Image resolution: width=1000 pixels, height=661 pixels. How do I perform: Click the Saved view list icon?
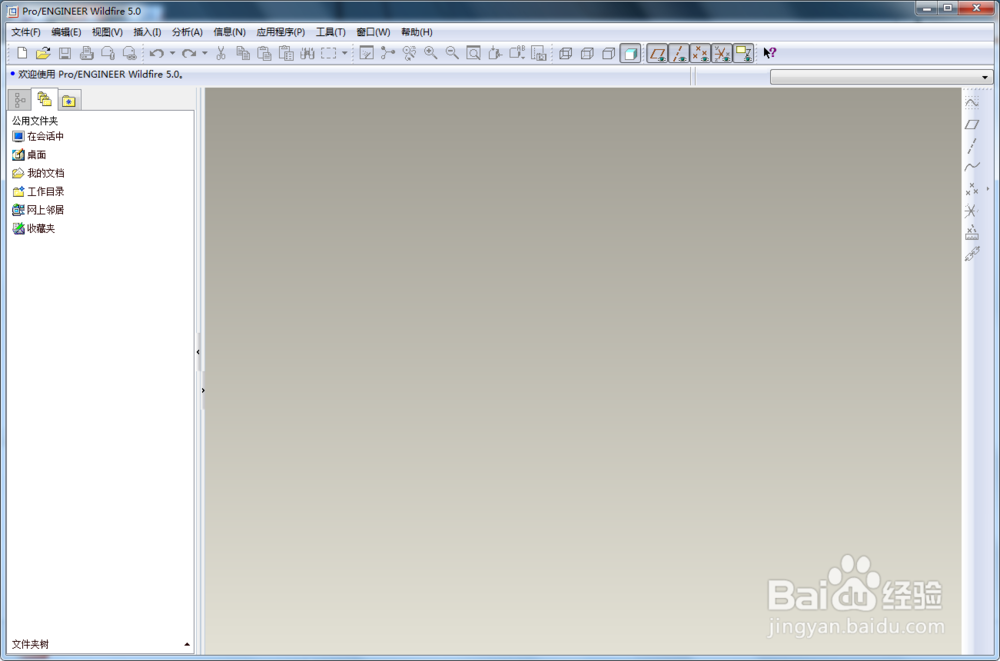point(517,54)
